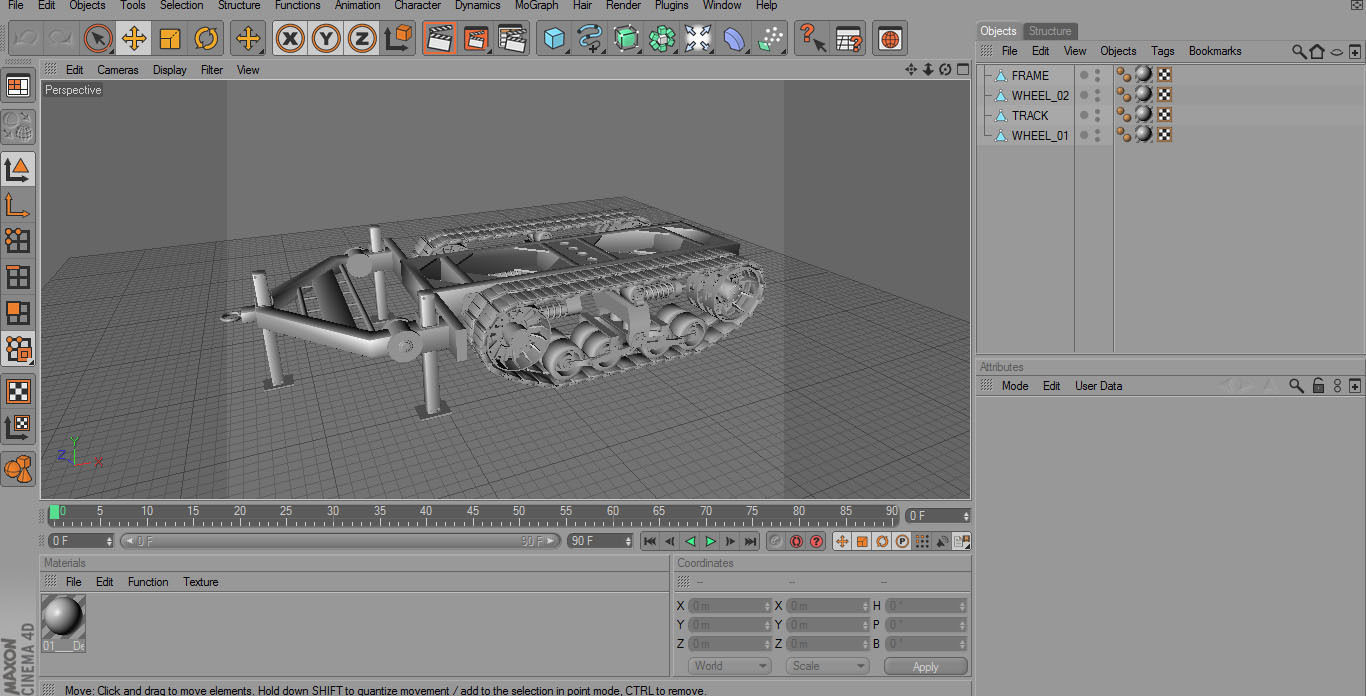
Task: Play the animation forward
Action: 710,541
